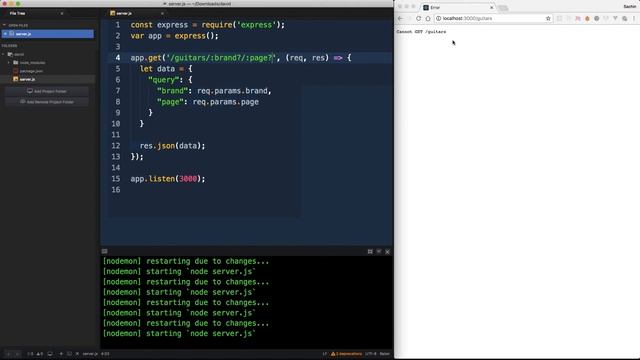This screenshot has width=640, height=360.
Task: Go to the browser home page
Action: 428,18
